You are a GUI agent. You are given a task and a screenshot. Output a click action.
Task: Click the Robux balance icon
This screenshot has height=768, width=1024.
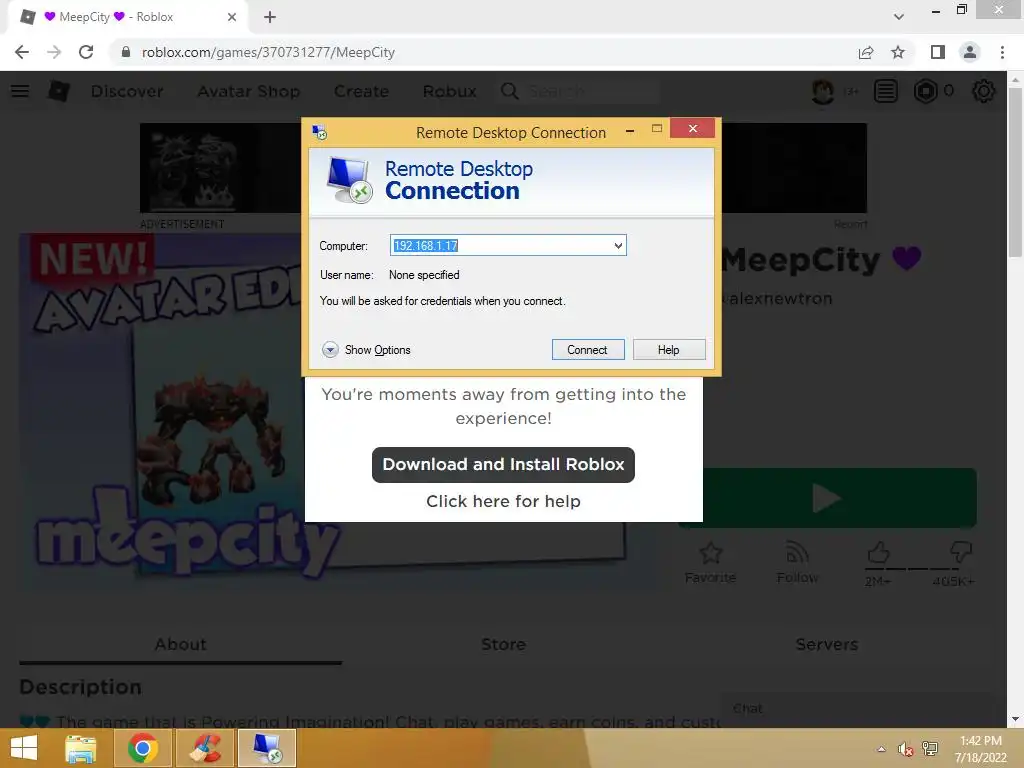[x=925, y=91]
